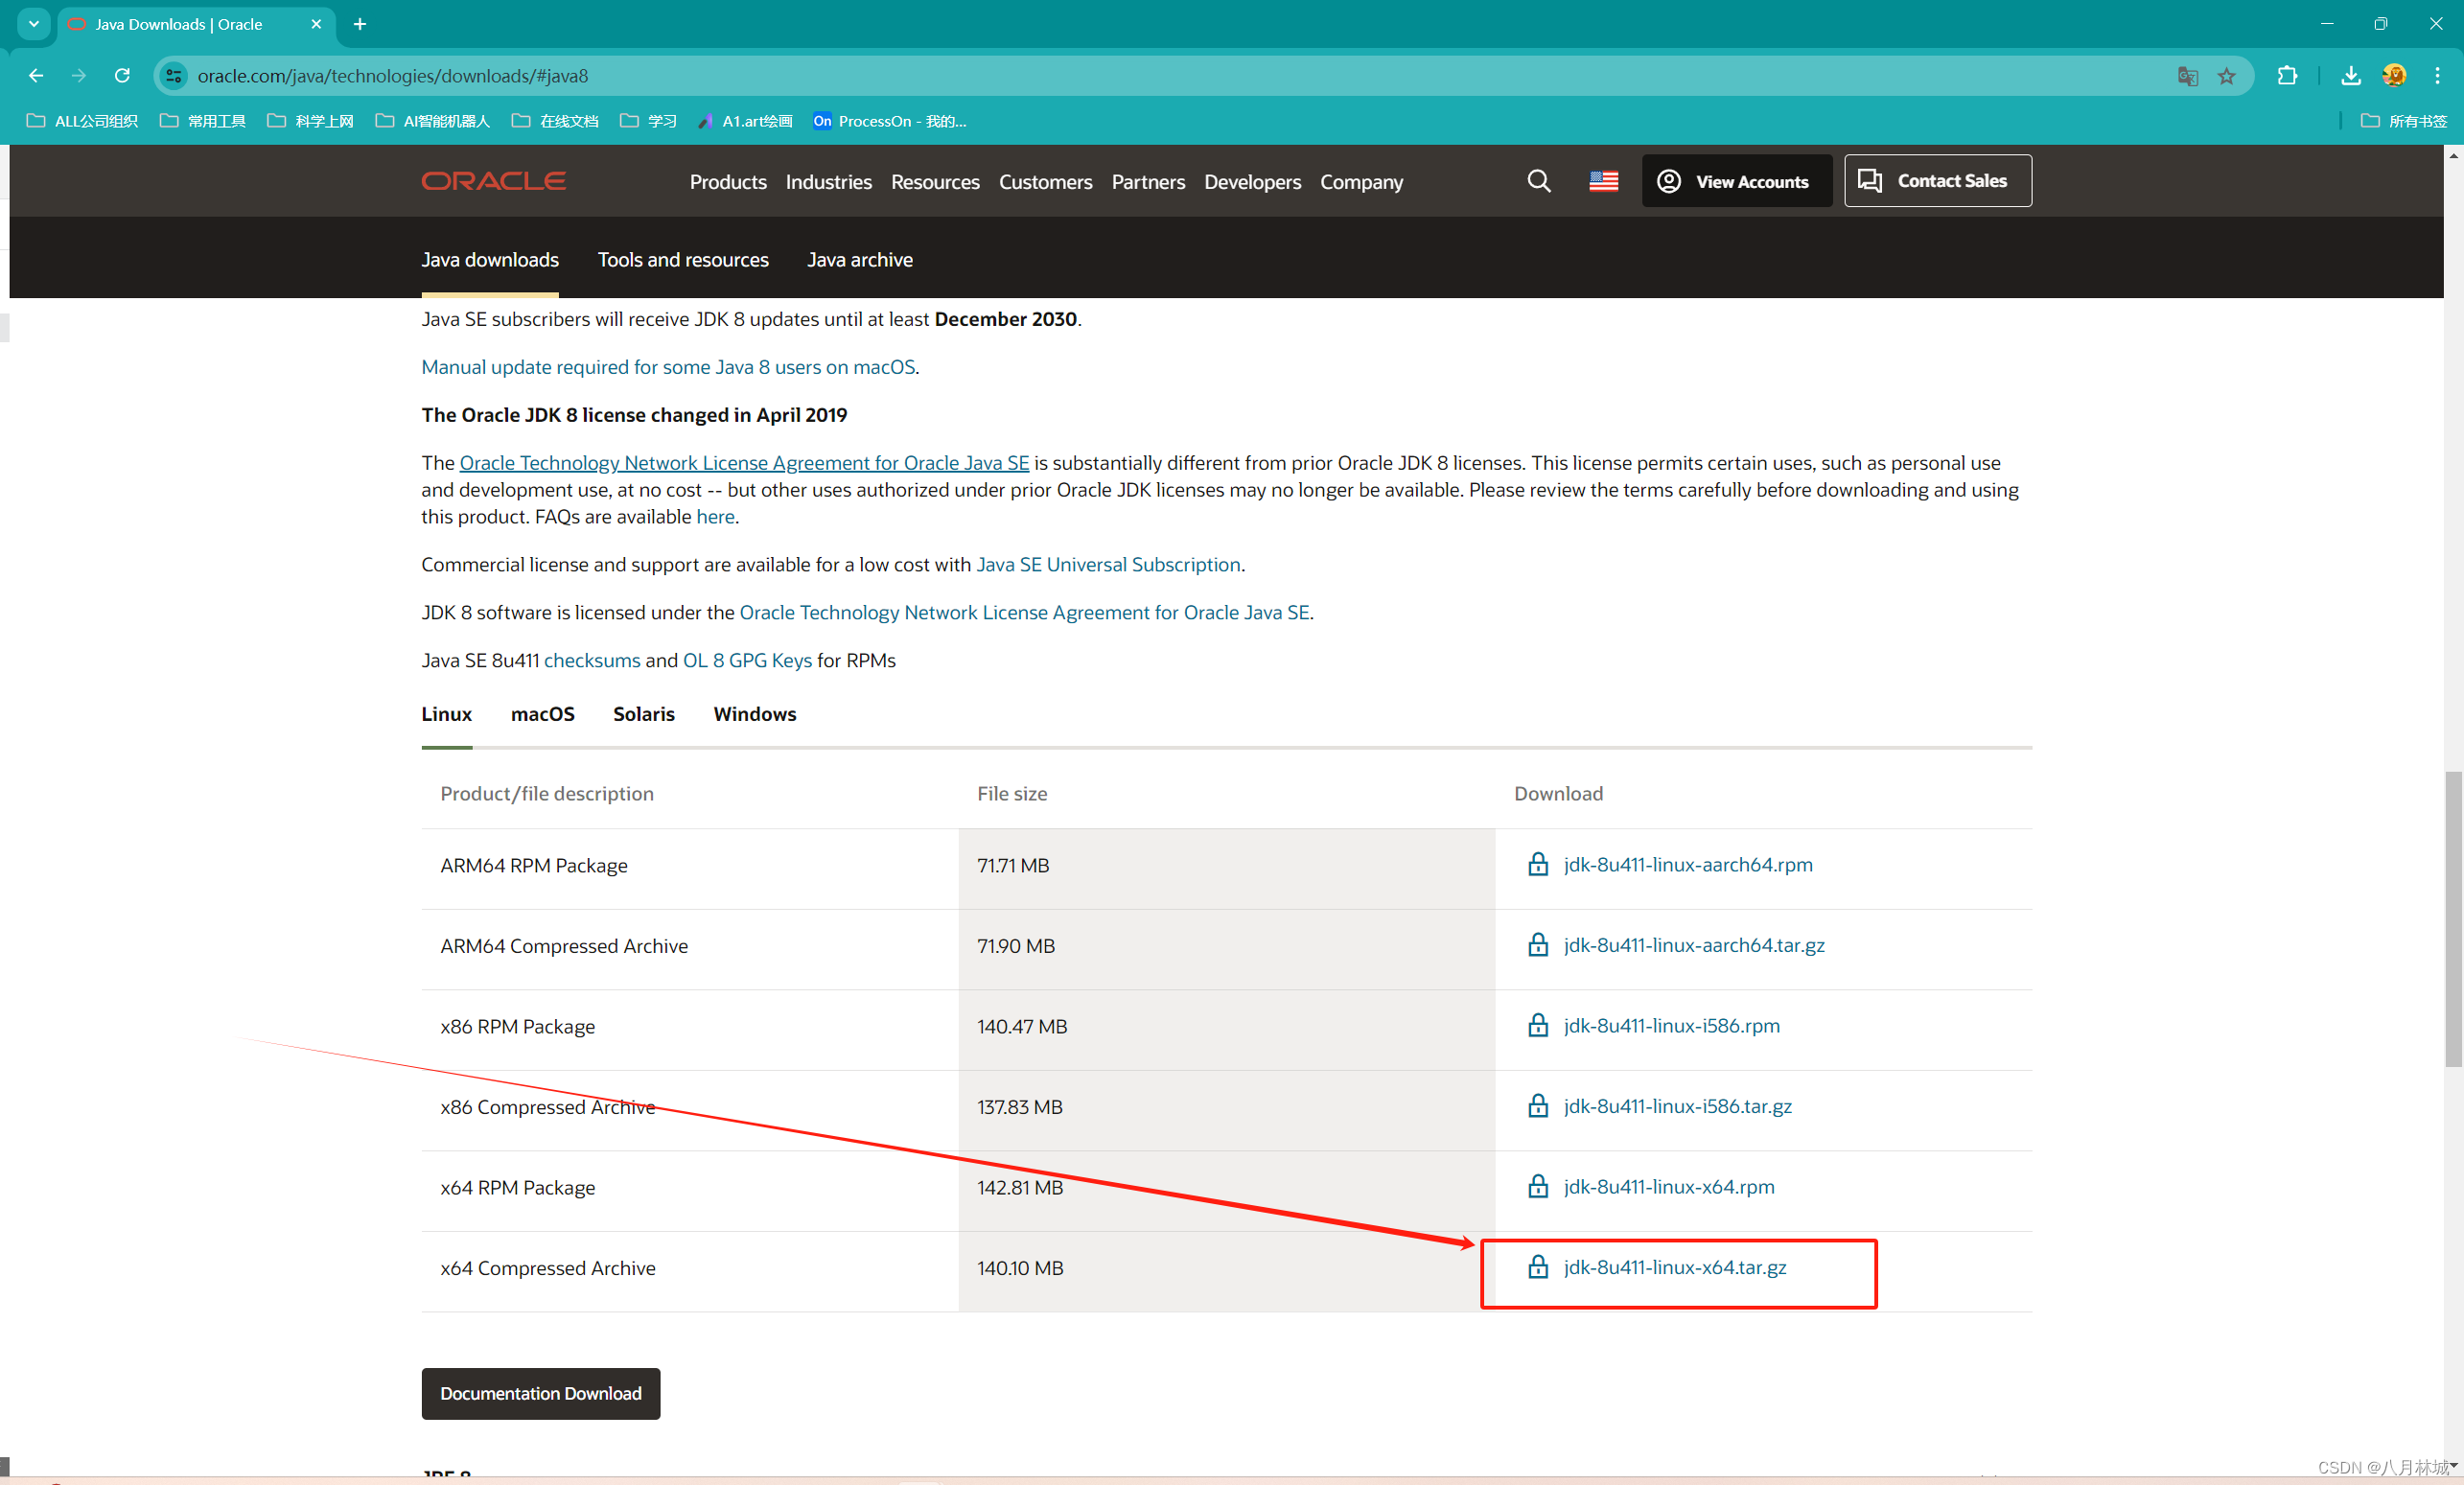Open the Partners menu
Screen dimensions: 2464x1485
1148,182
